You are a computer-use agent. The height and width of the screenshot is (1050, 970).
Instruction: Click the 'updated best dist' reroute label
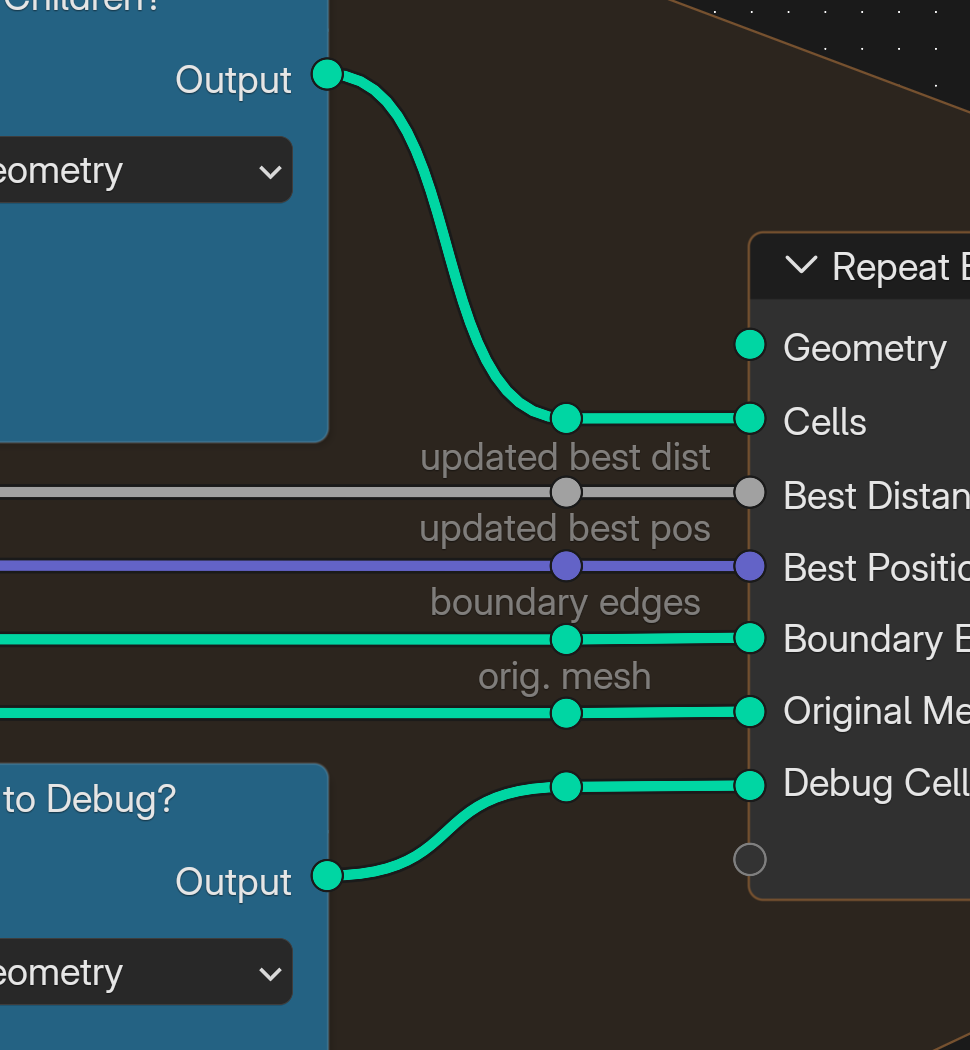coord(565,457)
